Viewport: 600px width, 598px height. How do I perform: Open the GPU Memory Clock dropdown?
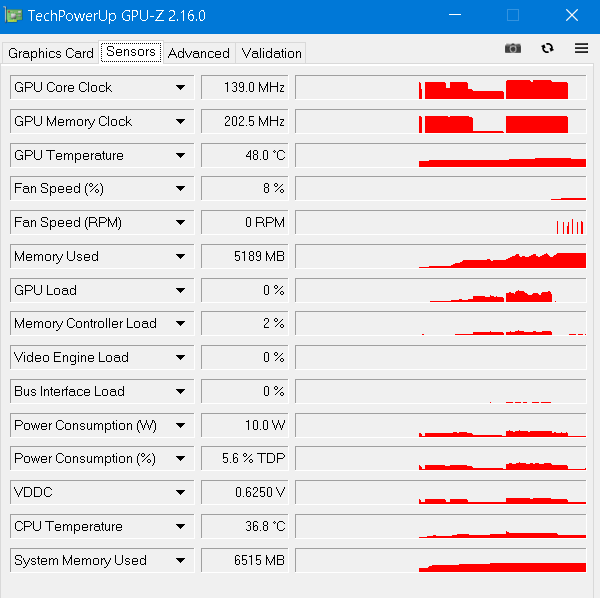pos(180,122)
